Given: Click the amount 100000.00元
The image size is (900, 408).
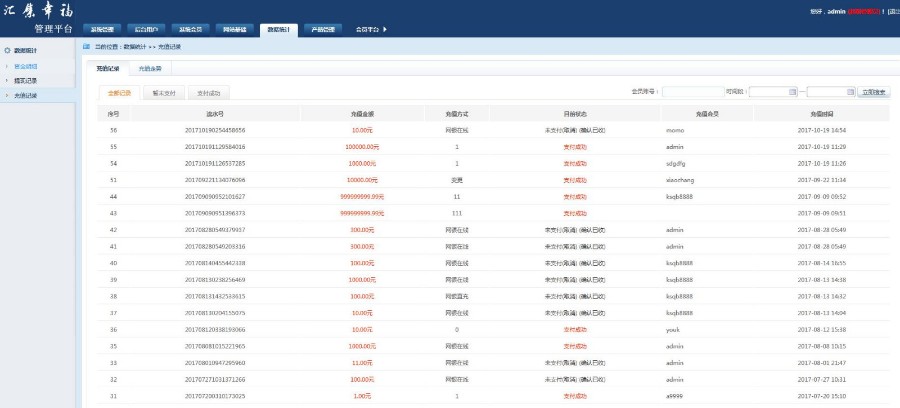Looking at the screenshot, I should click(362, 147).
